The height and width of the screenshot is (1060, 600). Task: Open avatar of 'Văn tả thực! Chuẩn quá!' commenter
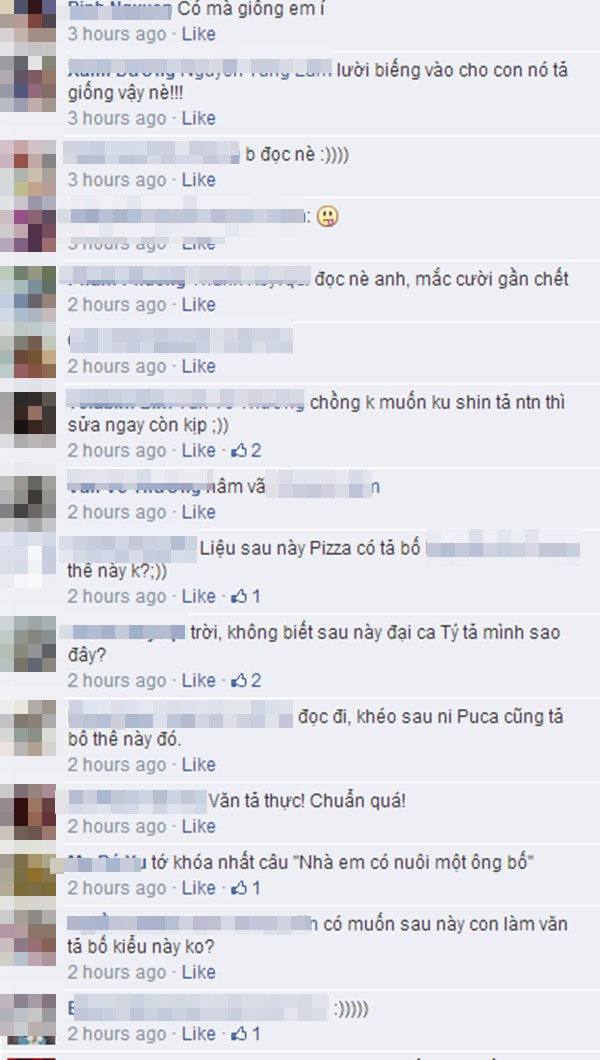(x=28, y=811)
